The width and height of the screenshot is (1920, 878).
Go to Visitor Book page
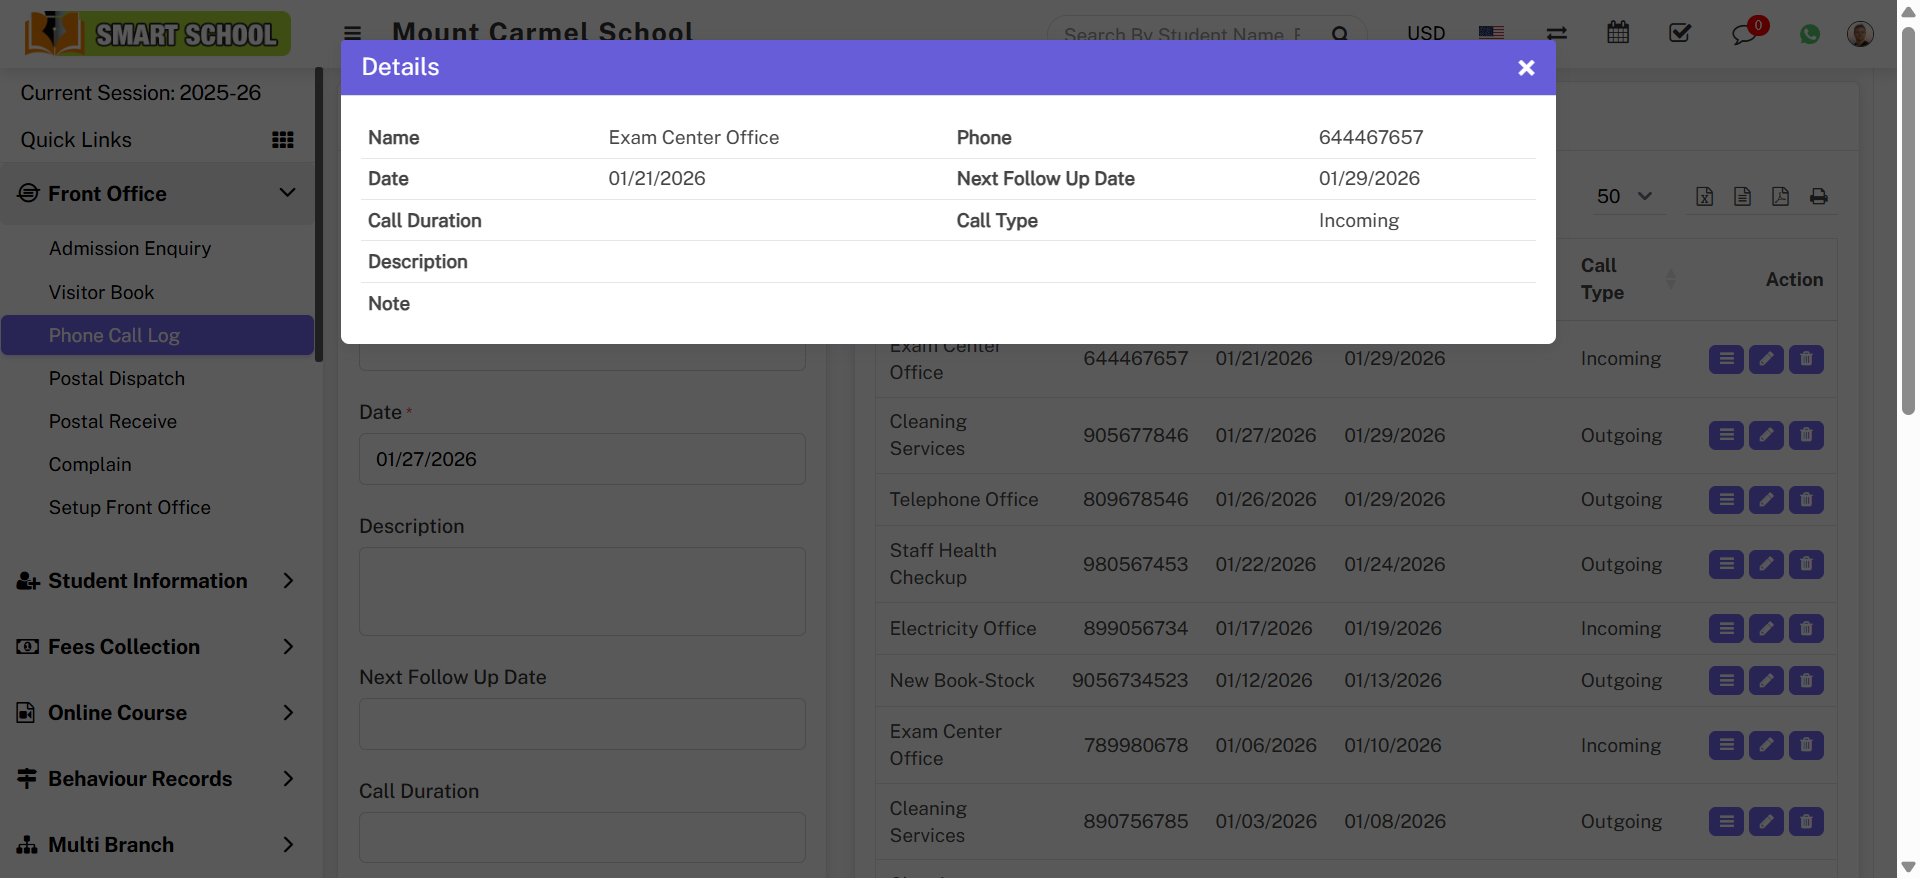tap(102, 293)
